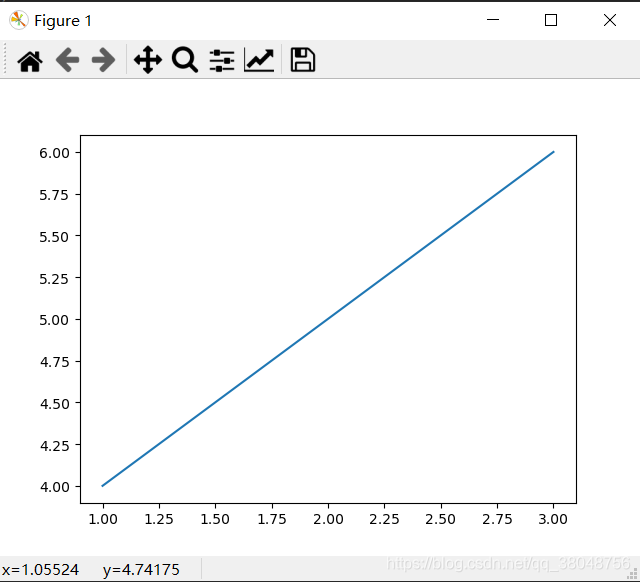Click the y-axis label 4.75
640x582 pixels.
pyautogui.click(x=54, y=362)
